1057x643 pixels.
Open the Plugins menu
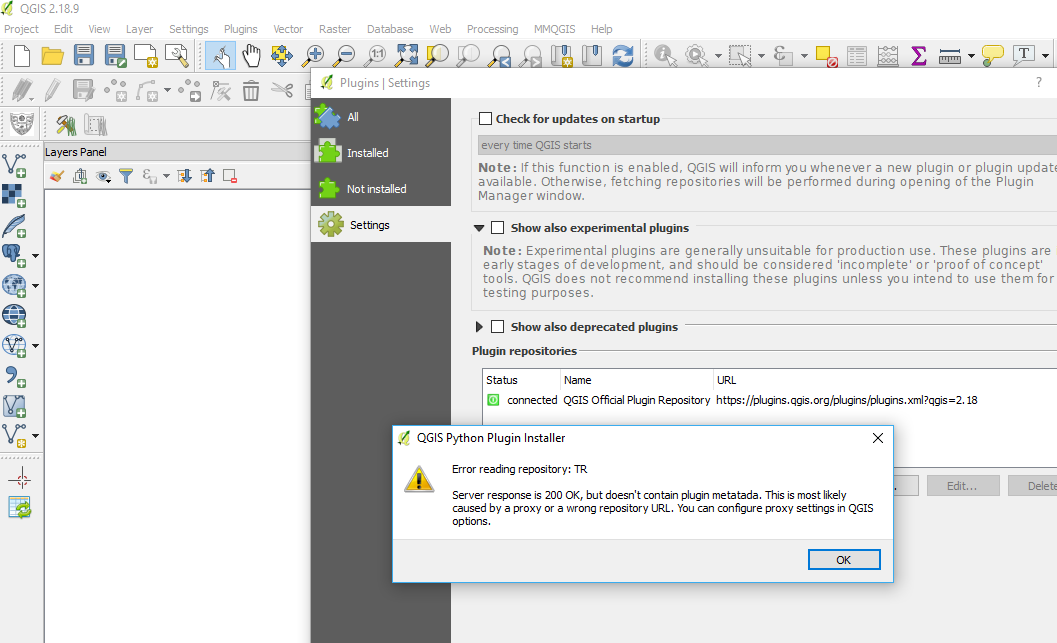(x=241, y=29)
